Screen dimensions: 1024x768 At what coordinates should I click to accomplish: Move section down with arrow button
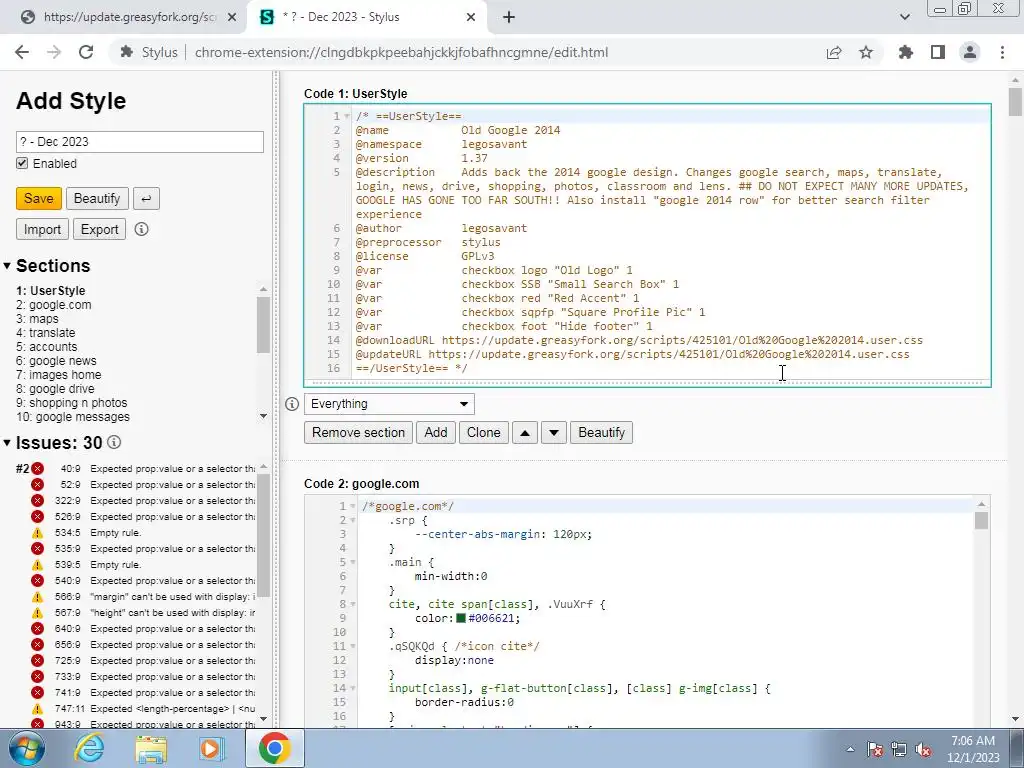(x=554, y=432)
